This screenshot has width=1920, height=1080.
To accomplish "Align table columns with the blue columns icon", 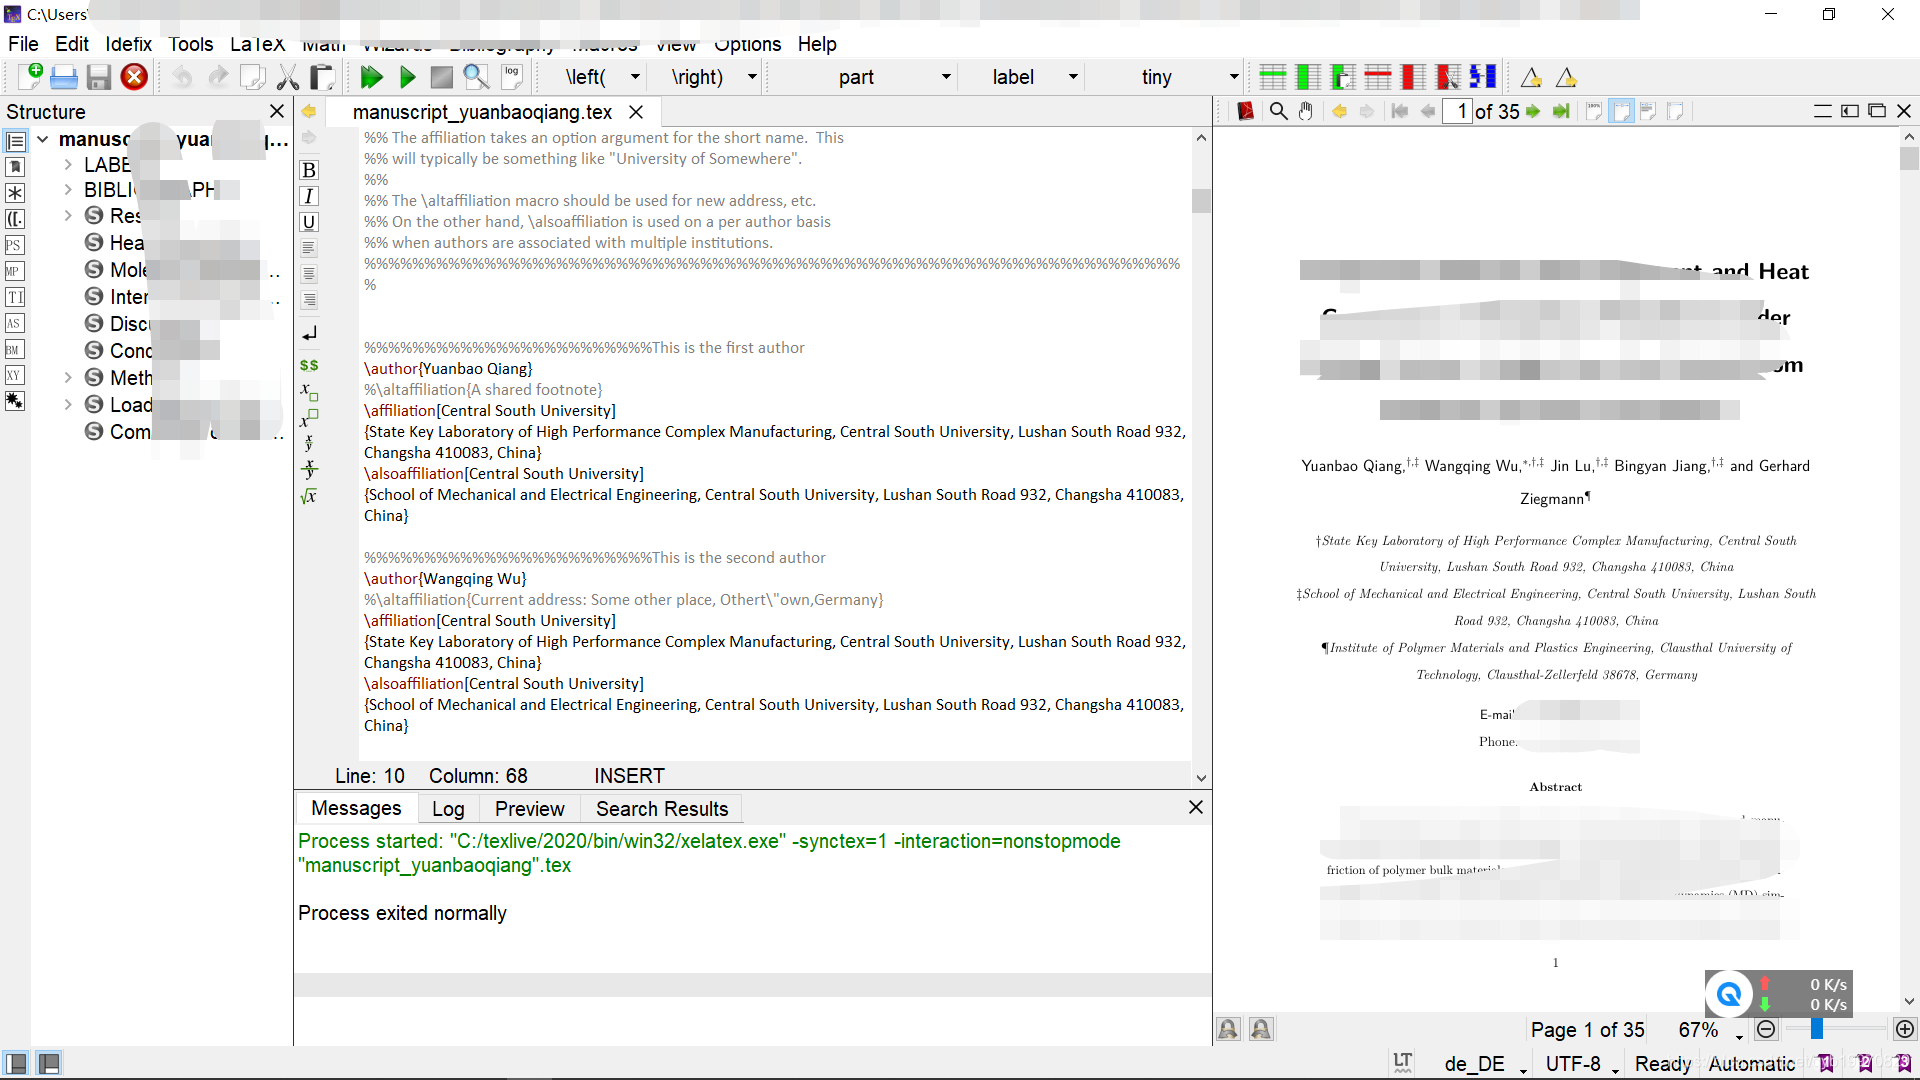I will click(x=1483, y=77).
